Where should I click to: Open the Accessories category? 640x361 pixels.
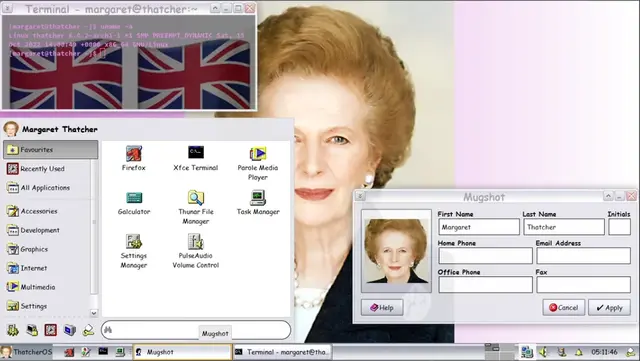(48, 211)
